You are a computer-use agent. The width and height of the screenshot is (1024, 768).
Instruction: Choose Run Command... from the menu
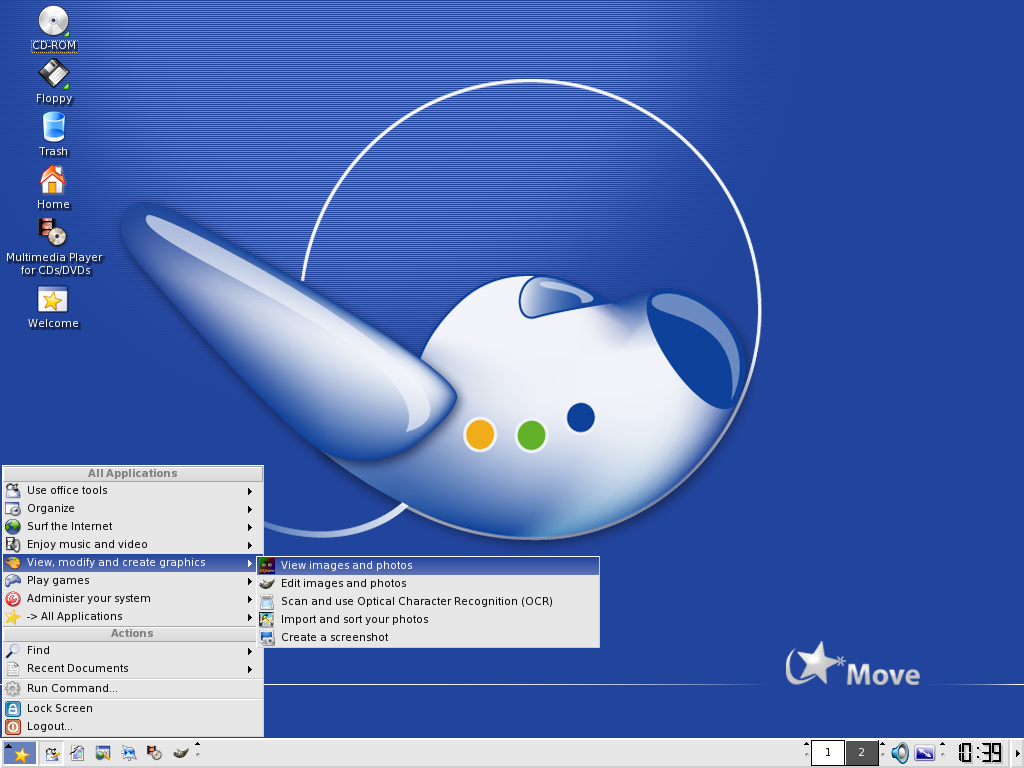(133, 688)
